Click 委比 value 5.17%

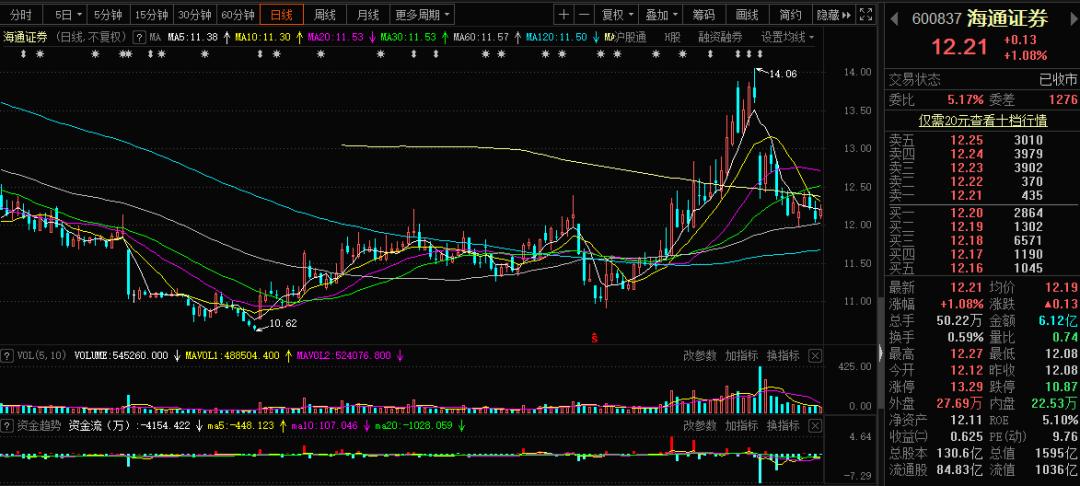pos(965,100)
